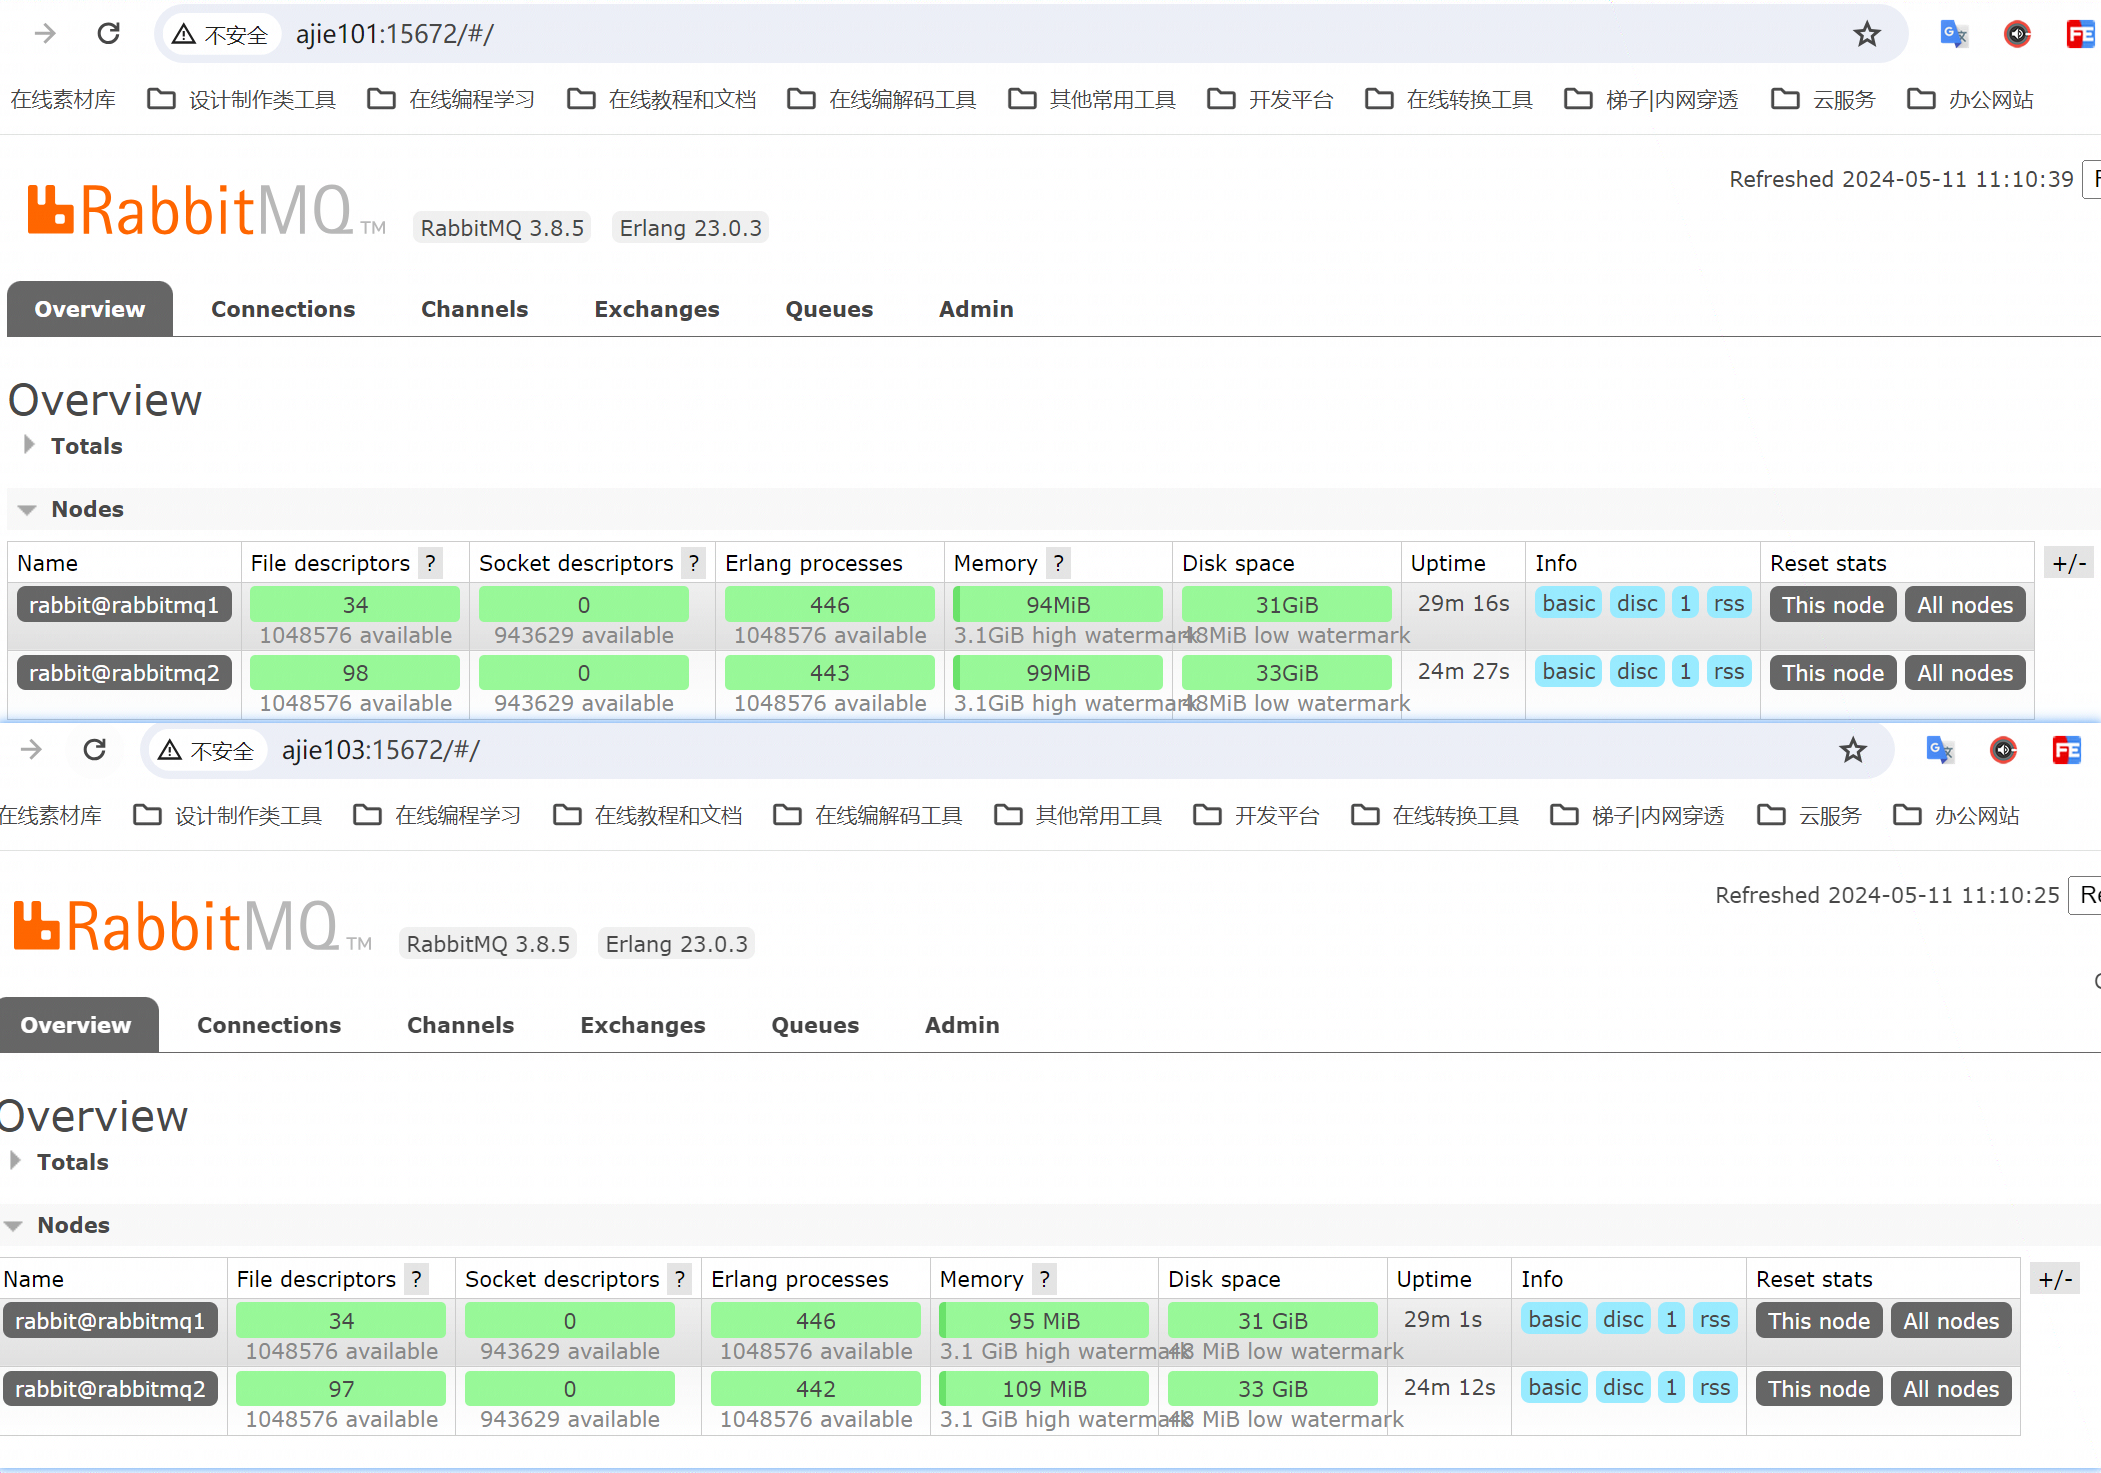Expand the Totals section in ajie103 window
Viewport: 2101px width, 1473px height.
click(x=60, y=1162)
